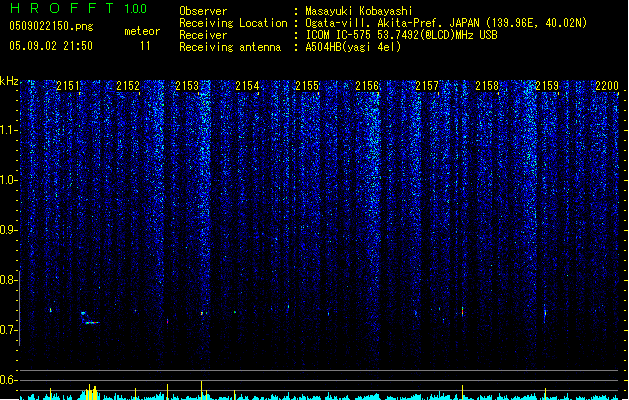Screen dimensions: 629x400
Task: Click the red meteor echo after 2157
Action: coord(463,311)
